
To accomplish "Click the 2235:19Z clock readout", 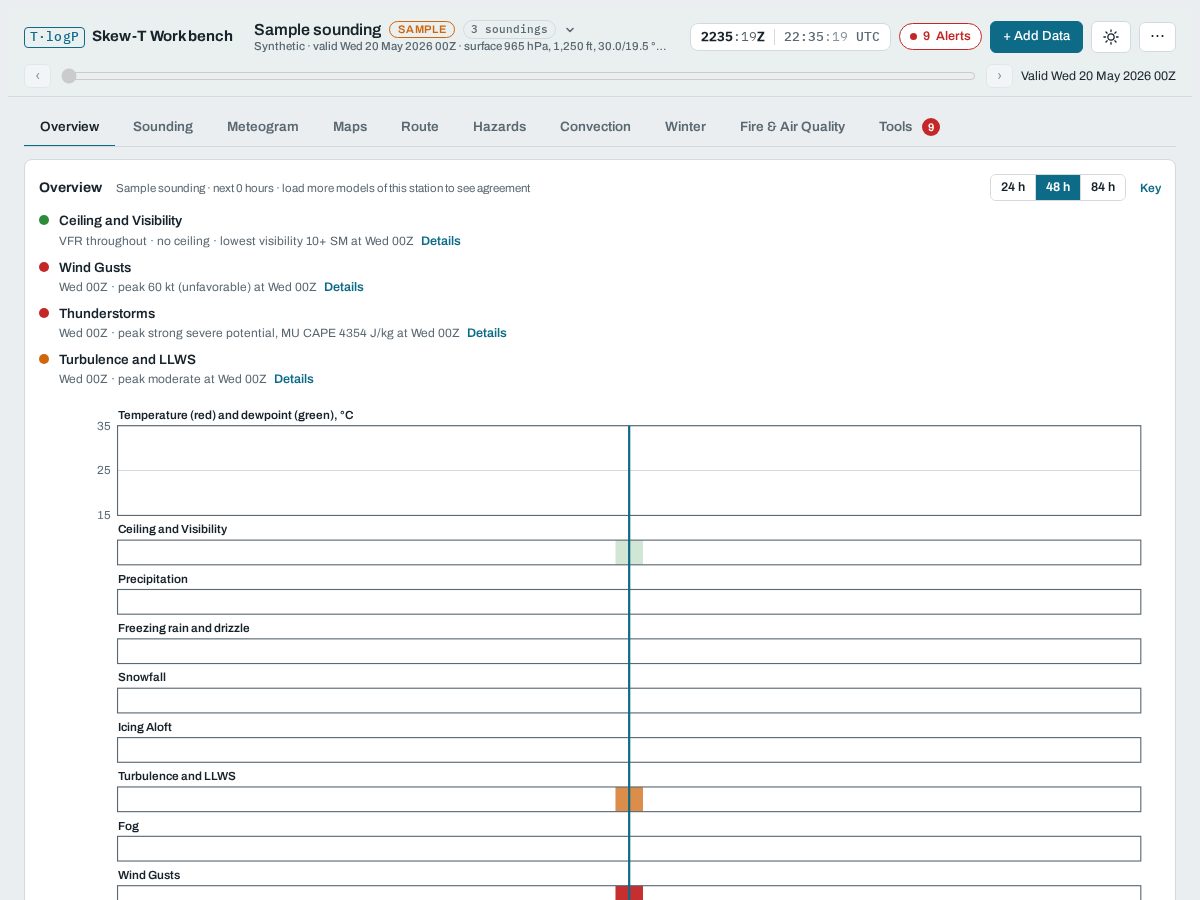I will [732, 37].
